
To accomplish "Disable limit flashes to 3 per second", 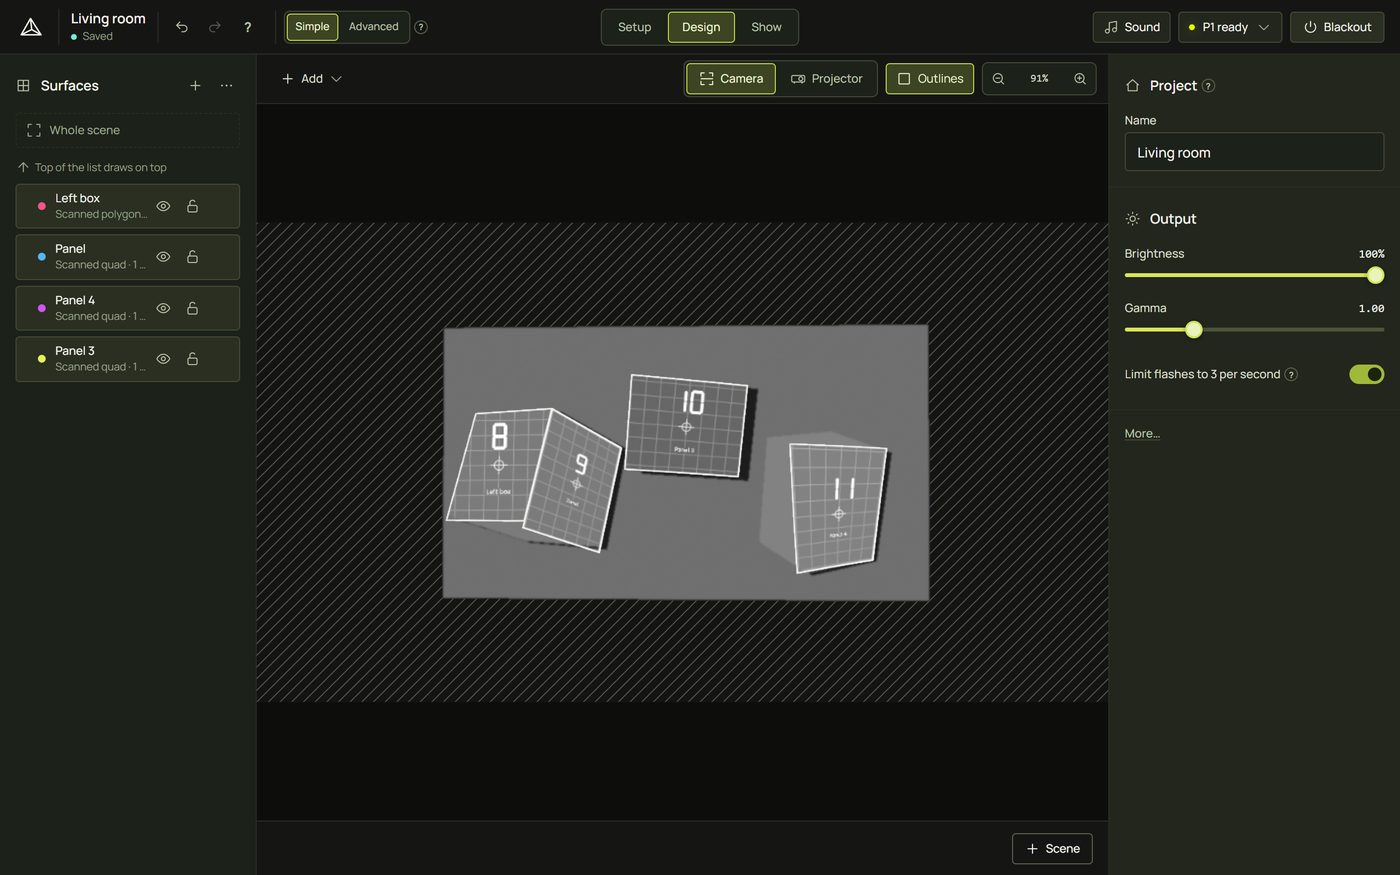I will point(1366,374).
